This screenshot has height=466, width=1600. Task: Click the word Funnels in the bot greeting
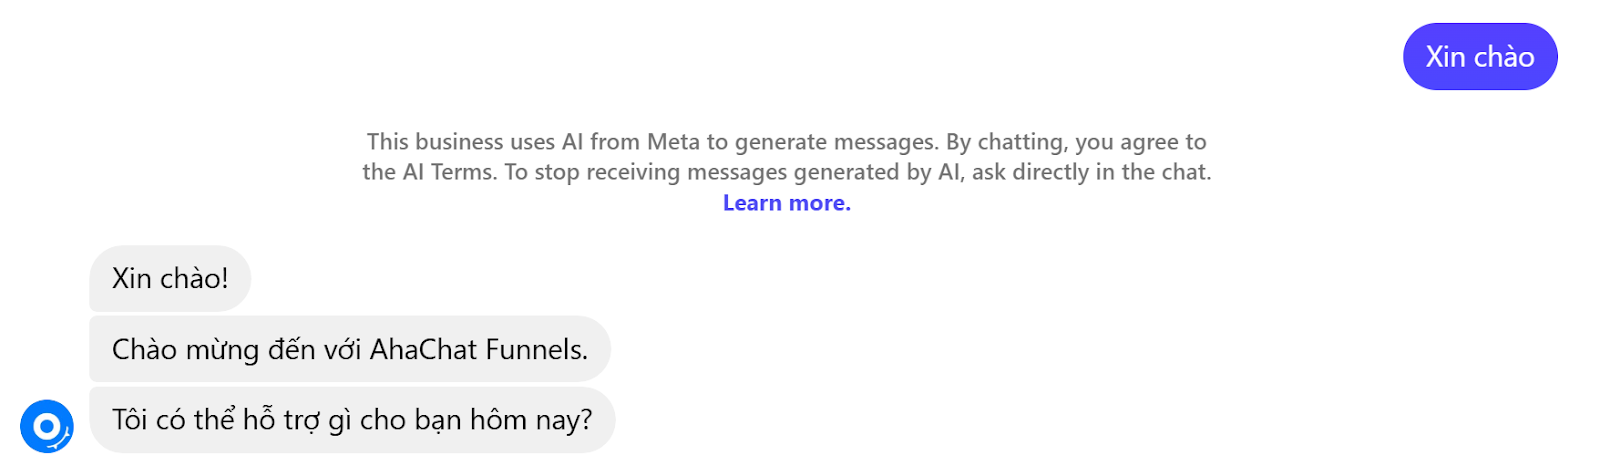pyautogui.click(x=537, y=349)
